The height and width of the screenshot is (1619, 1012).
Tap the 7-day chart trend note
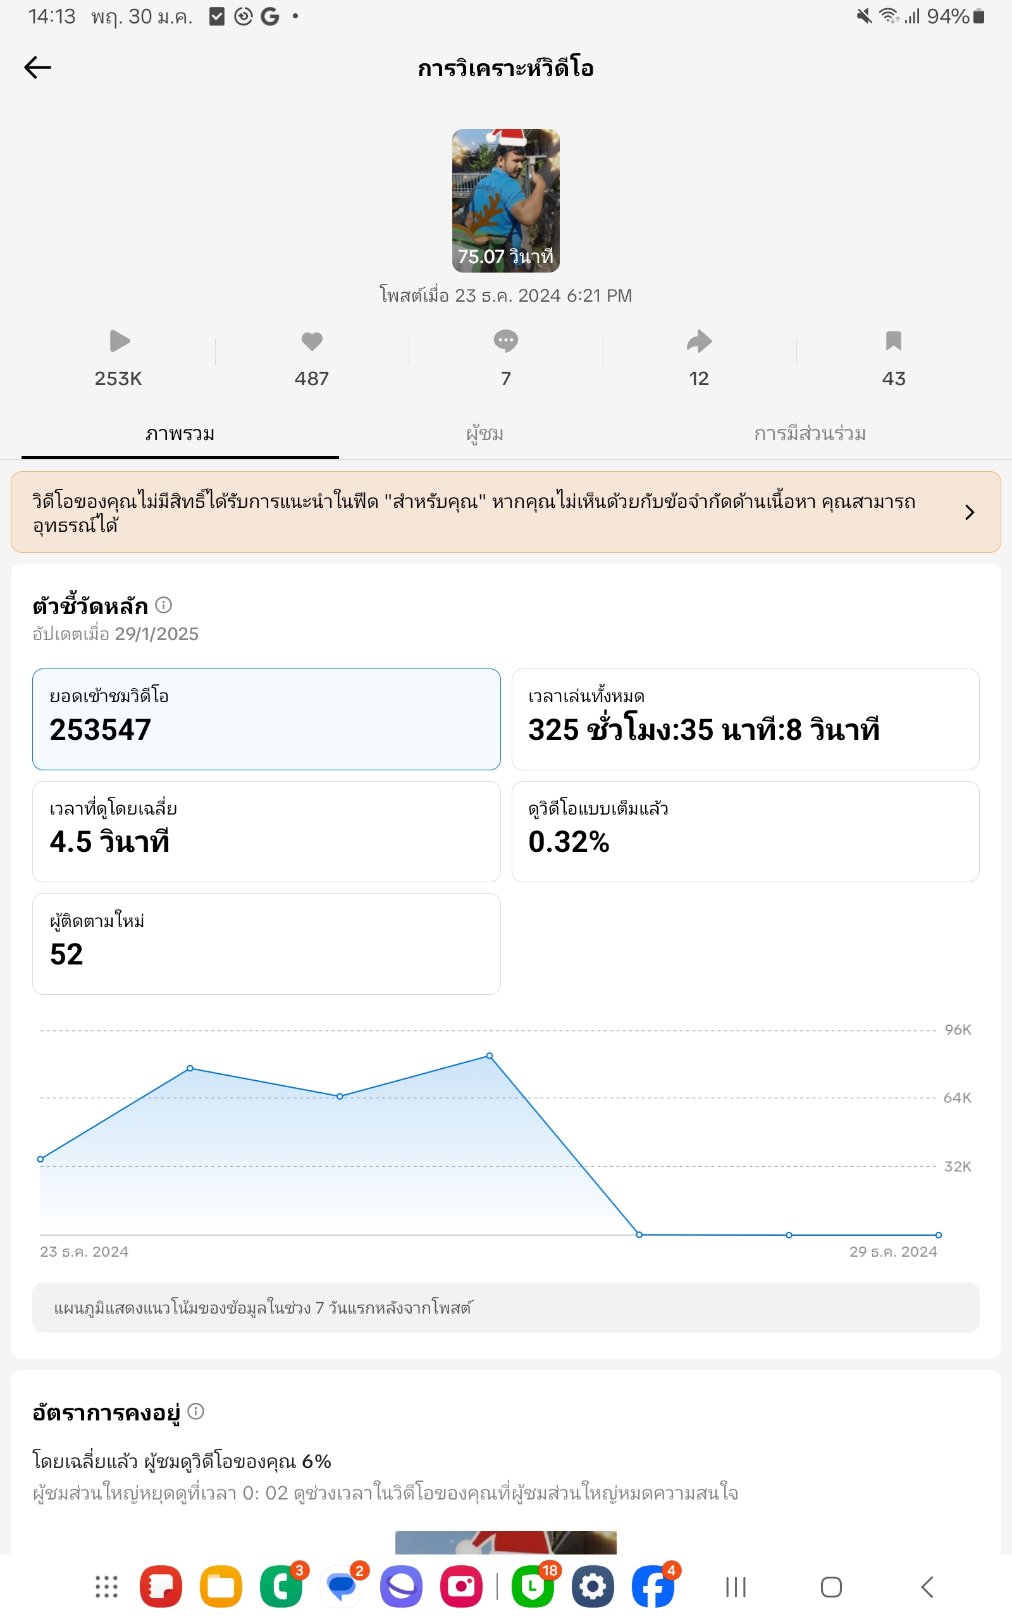click(x=506, y=1308)
